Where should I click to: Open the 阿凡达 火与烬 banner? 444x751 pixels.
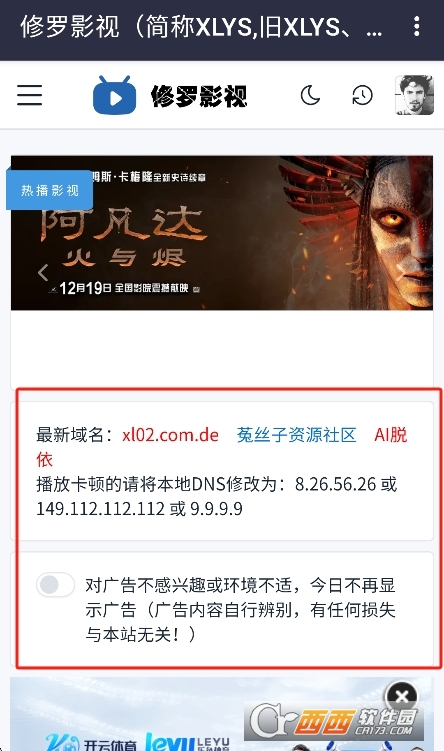coord(222,233)
